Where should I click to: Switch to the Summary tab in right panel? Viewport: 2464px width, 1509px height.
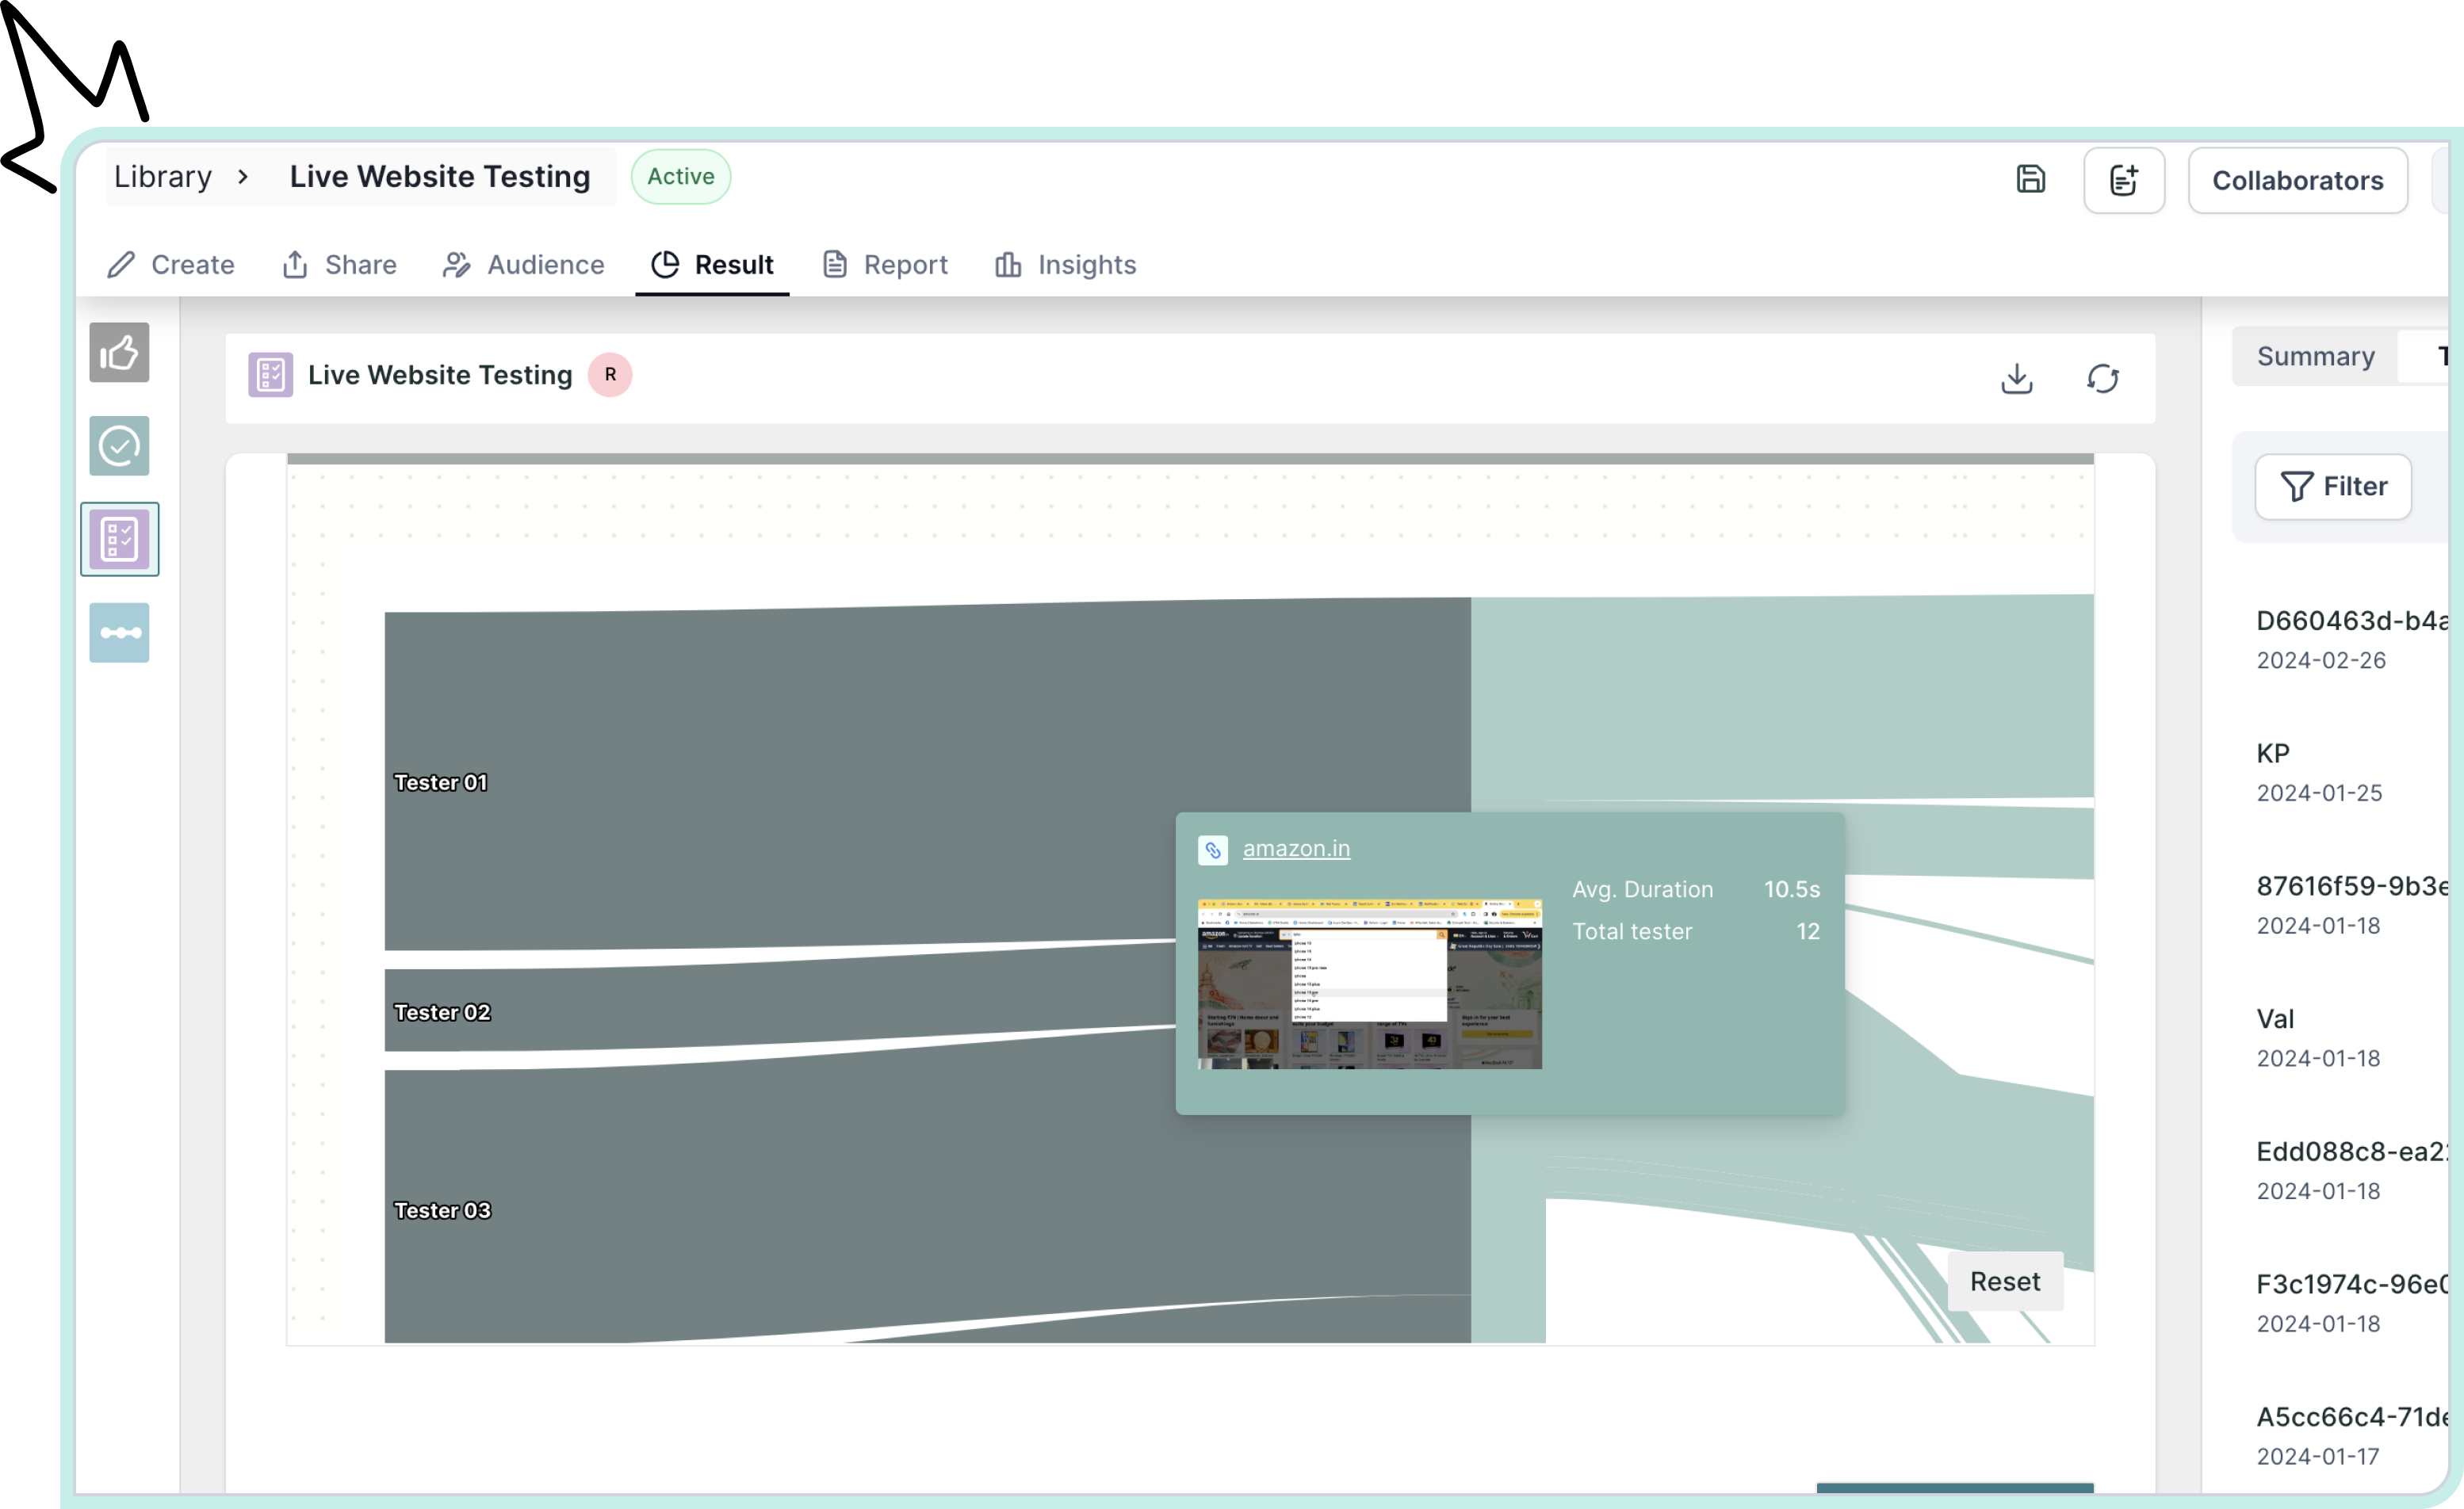tap(2315, 356)
